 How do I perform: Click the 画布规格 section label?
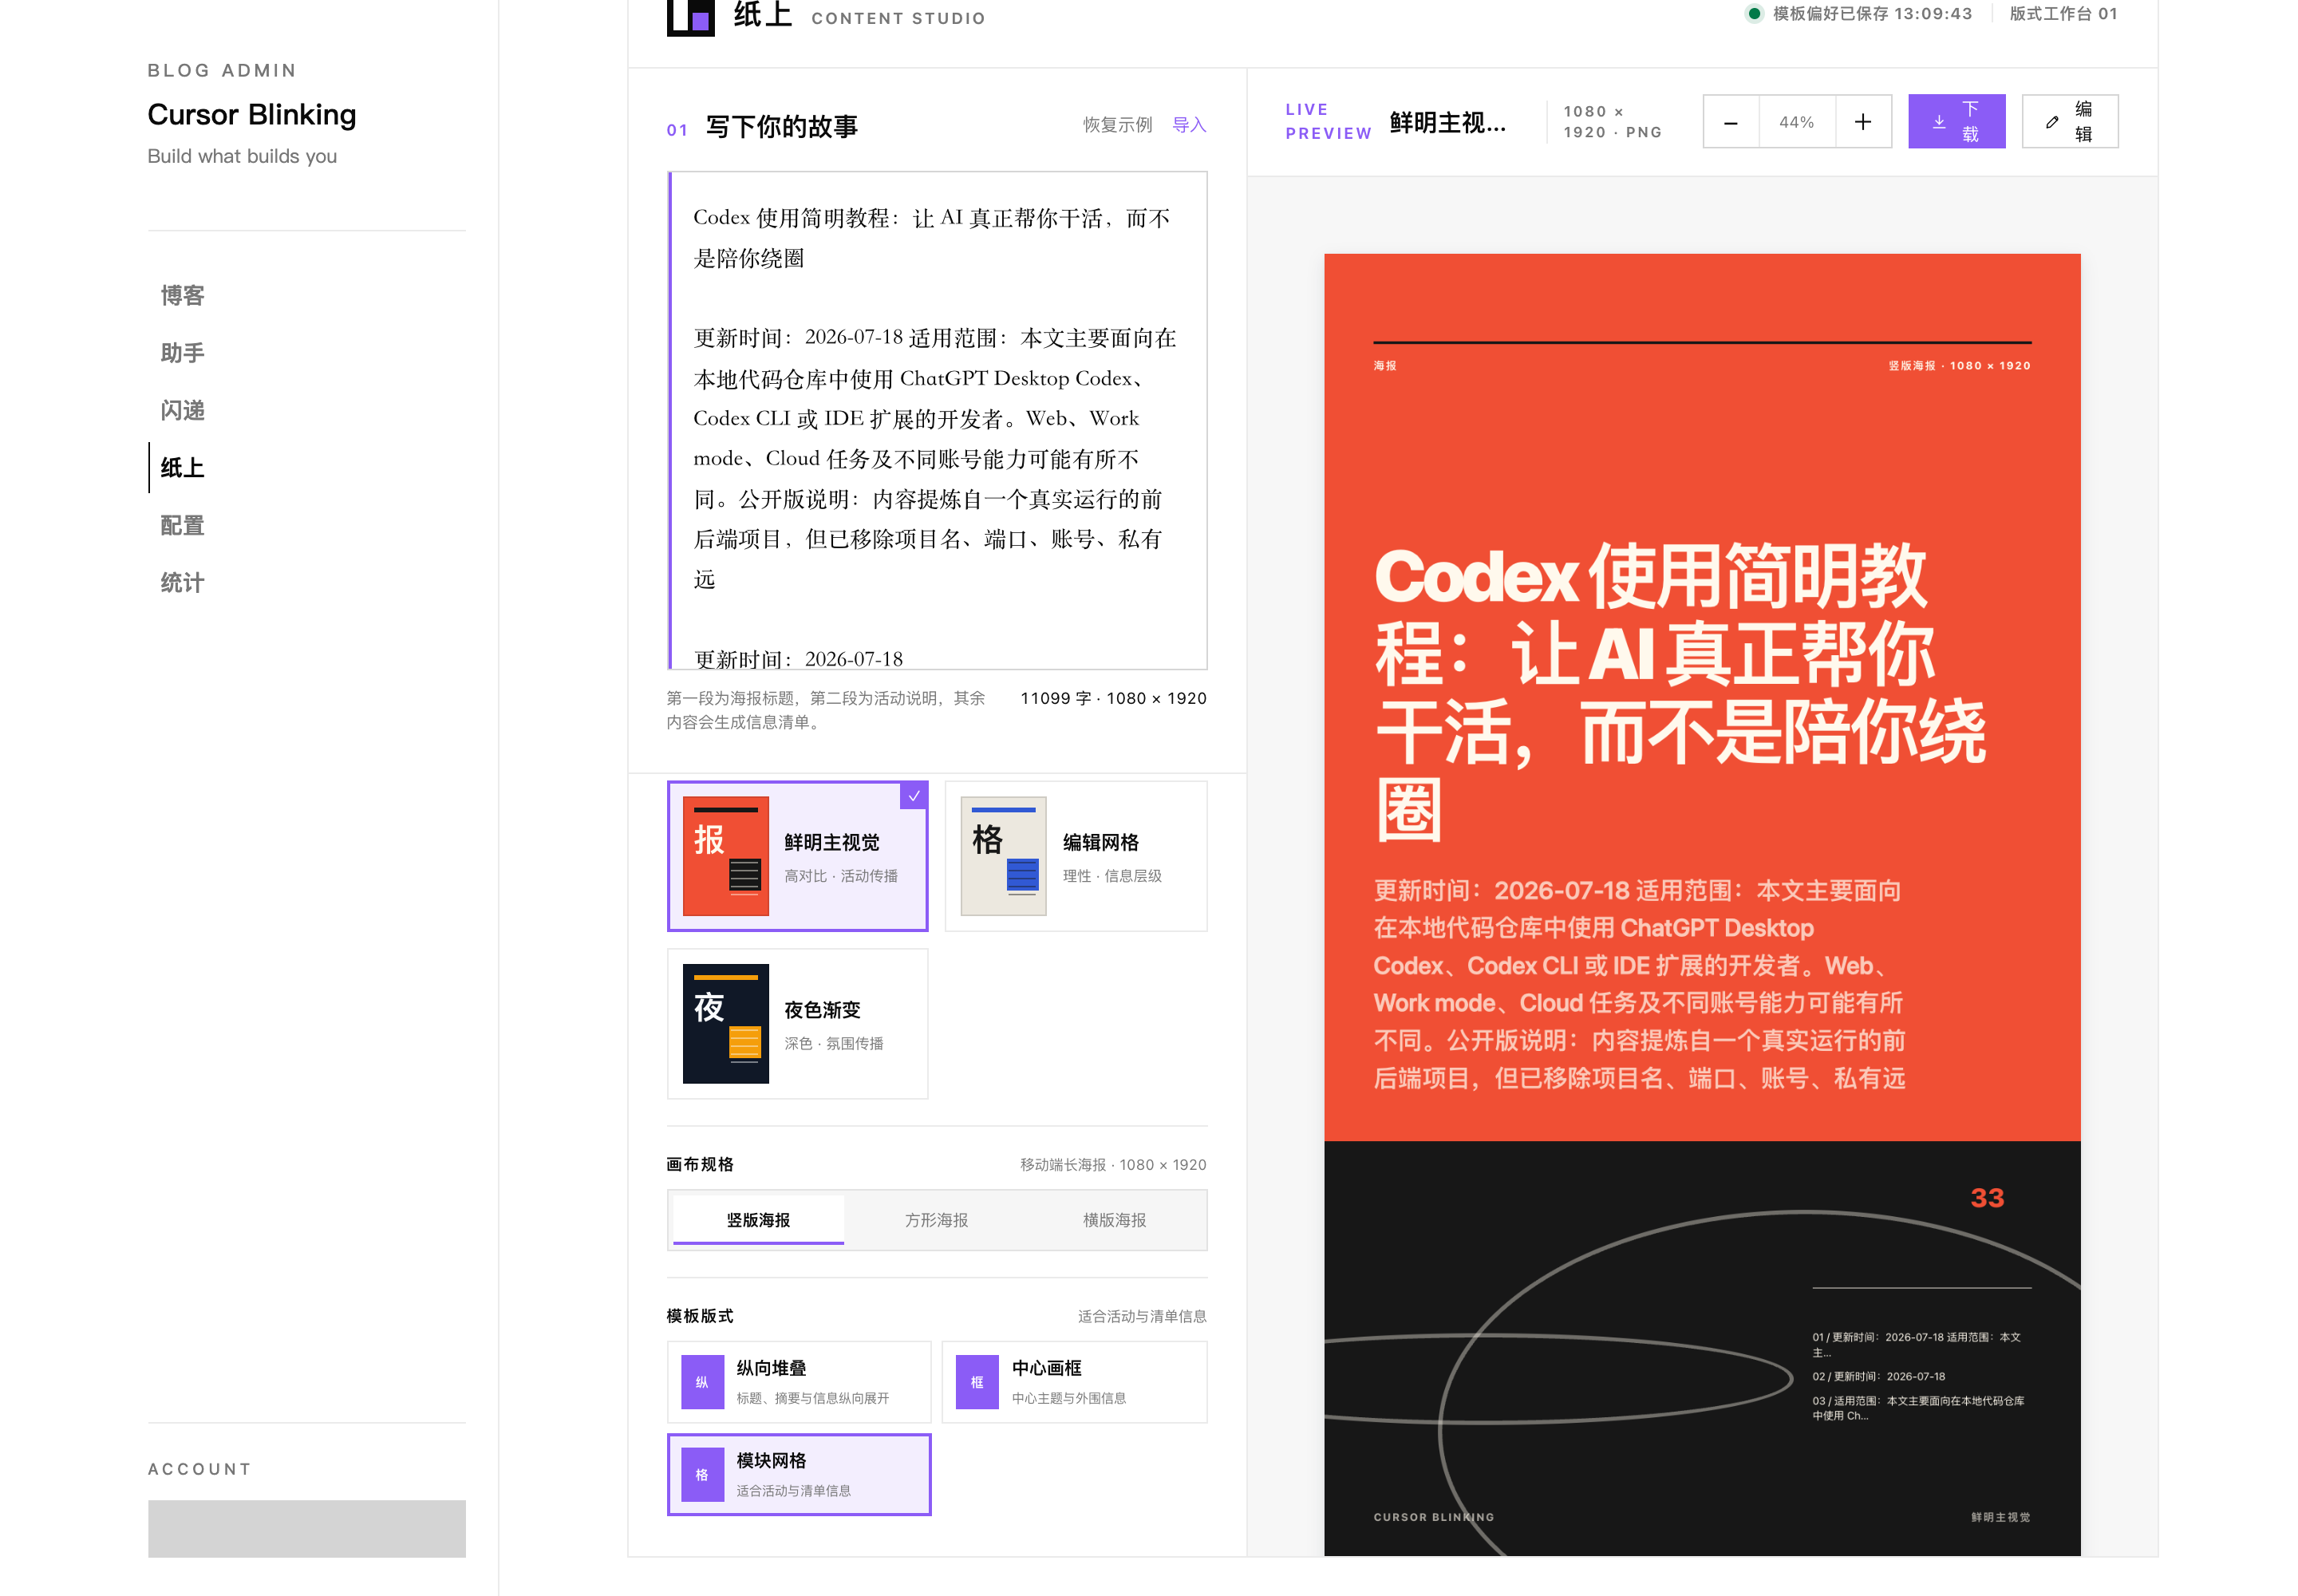pos(700,1165)
